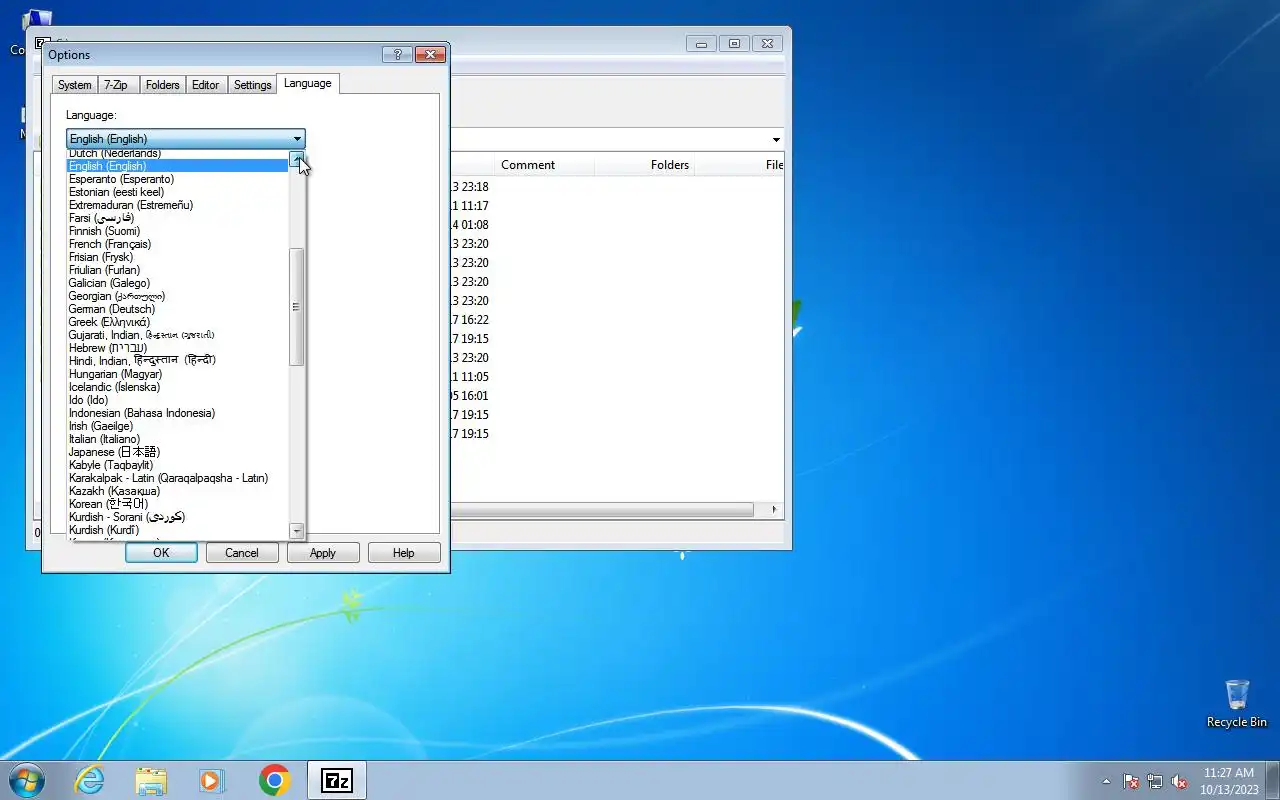Pick German (Deutsch) language
Viewport: 1280px width, 800px height.
[x=178, y=309]
